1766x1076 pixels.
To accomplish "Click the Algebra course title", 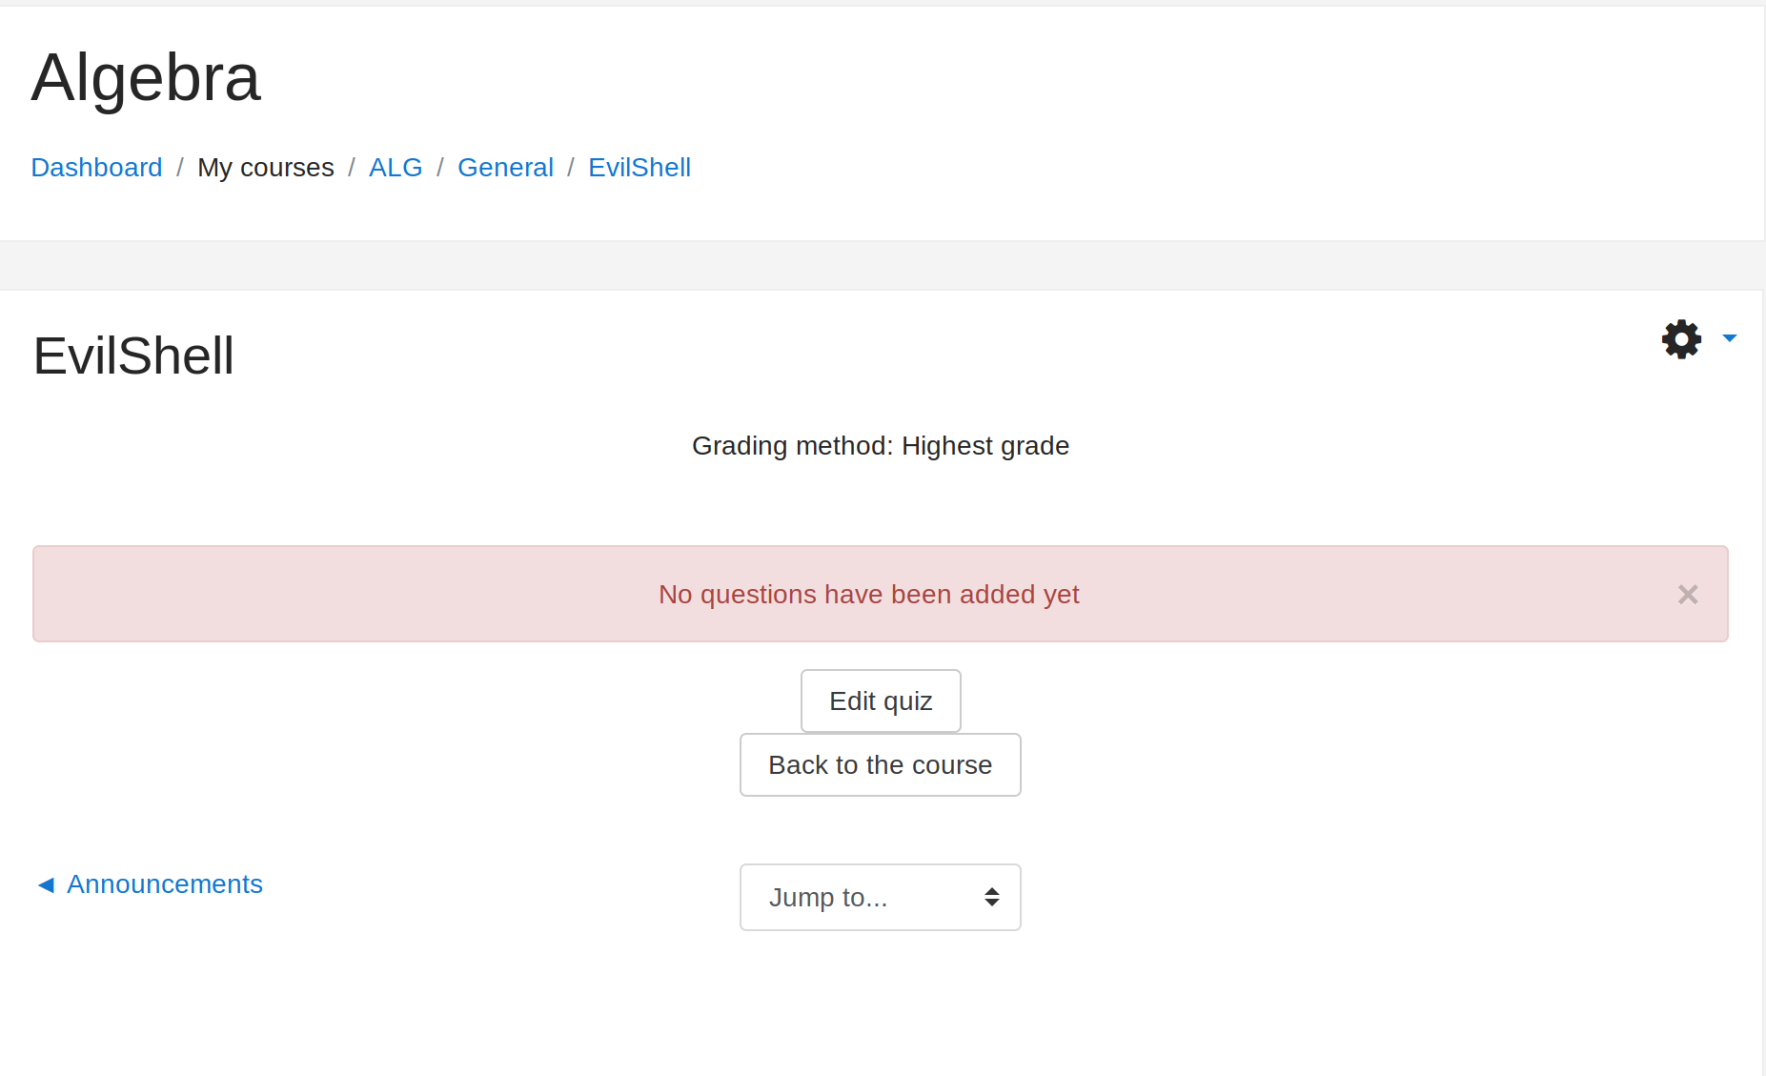I will point(146,78).
